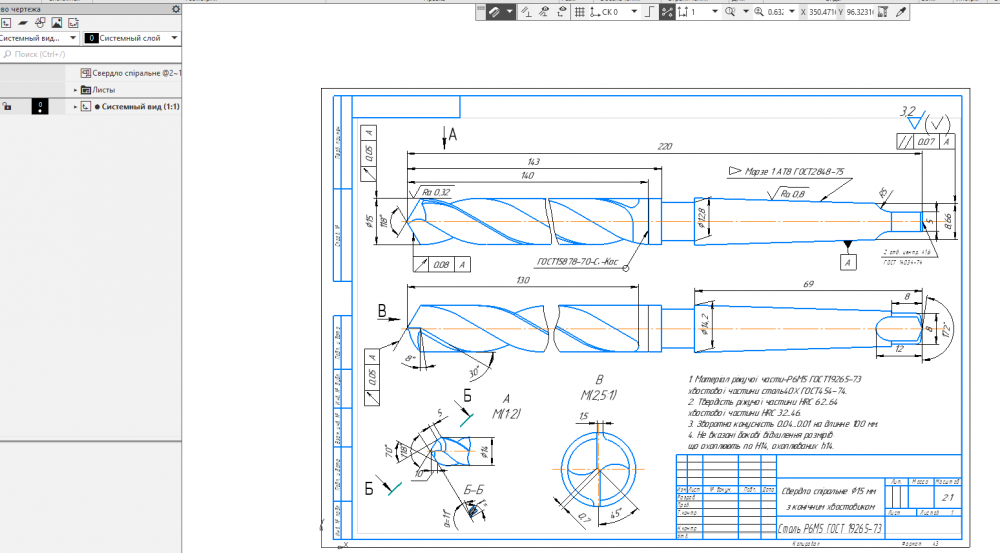1000x553 pixels.
Task: Click the calculator icon beside Y coordinate
Action: pyautogui.click(x=880, y=12)
